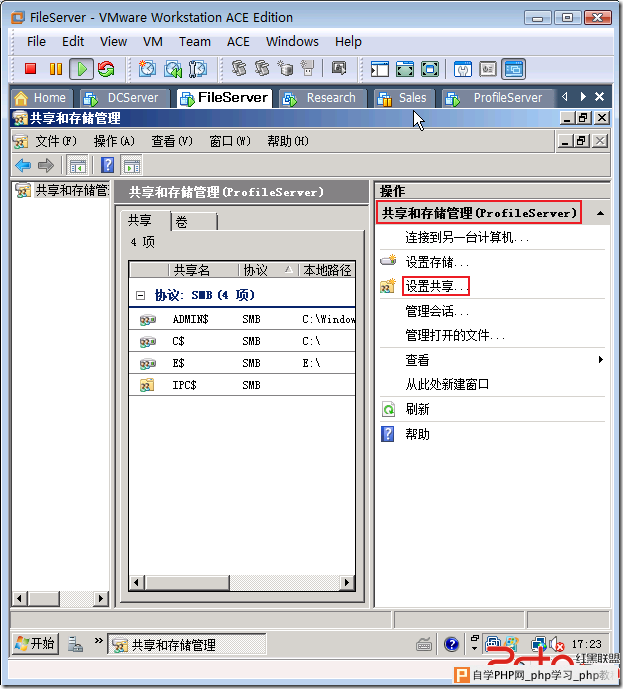Sort by 协议 column header

coord(268,270)
